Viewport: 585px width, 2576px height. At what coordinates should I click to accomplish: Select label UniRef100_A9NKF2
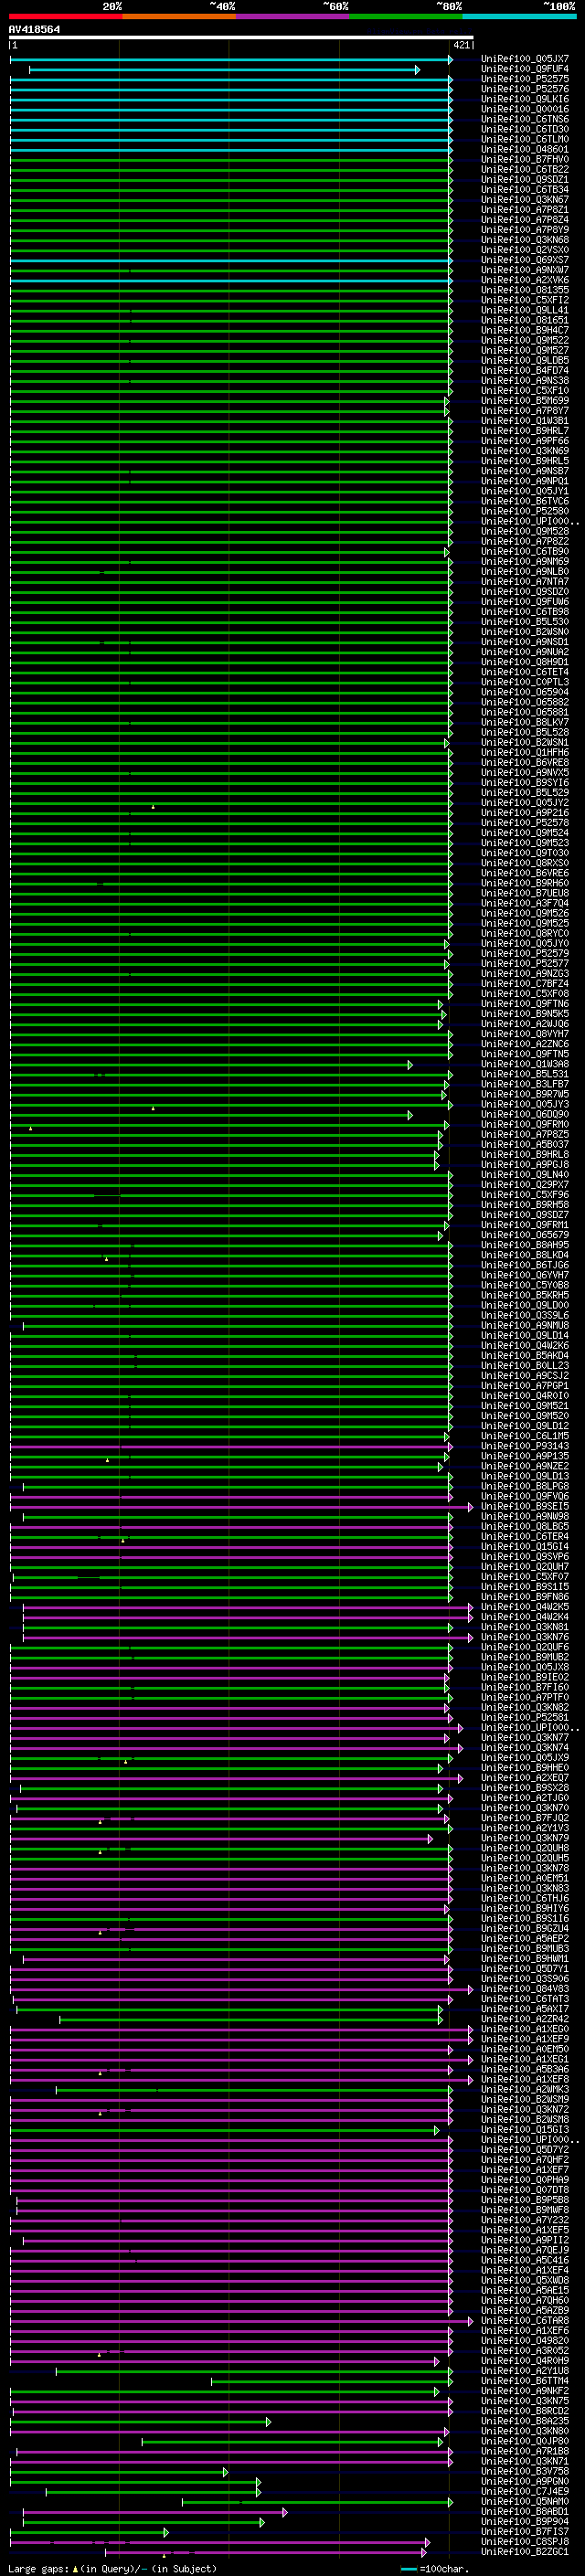tap(525, 2391)
